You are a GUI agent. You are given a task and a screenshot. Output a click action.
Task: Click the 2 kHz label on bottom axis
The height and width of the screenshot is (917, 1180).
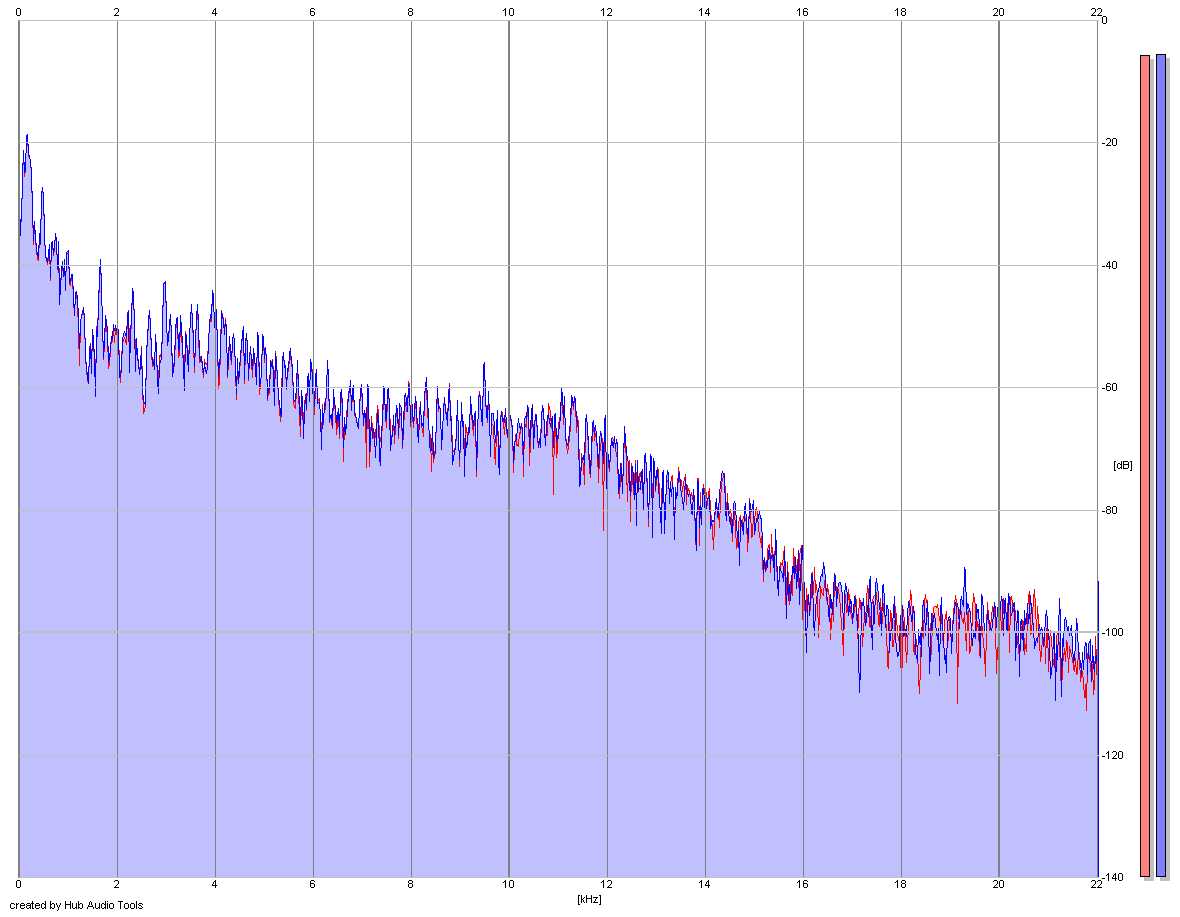[x=117, y=885]
